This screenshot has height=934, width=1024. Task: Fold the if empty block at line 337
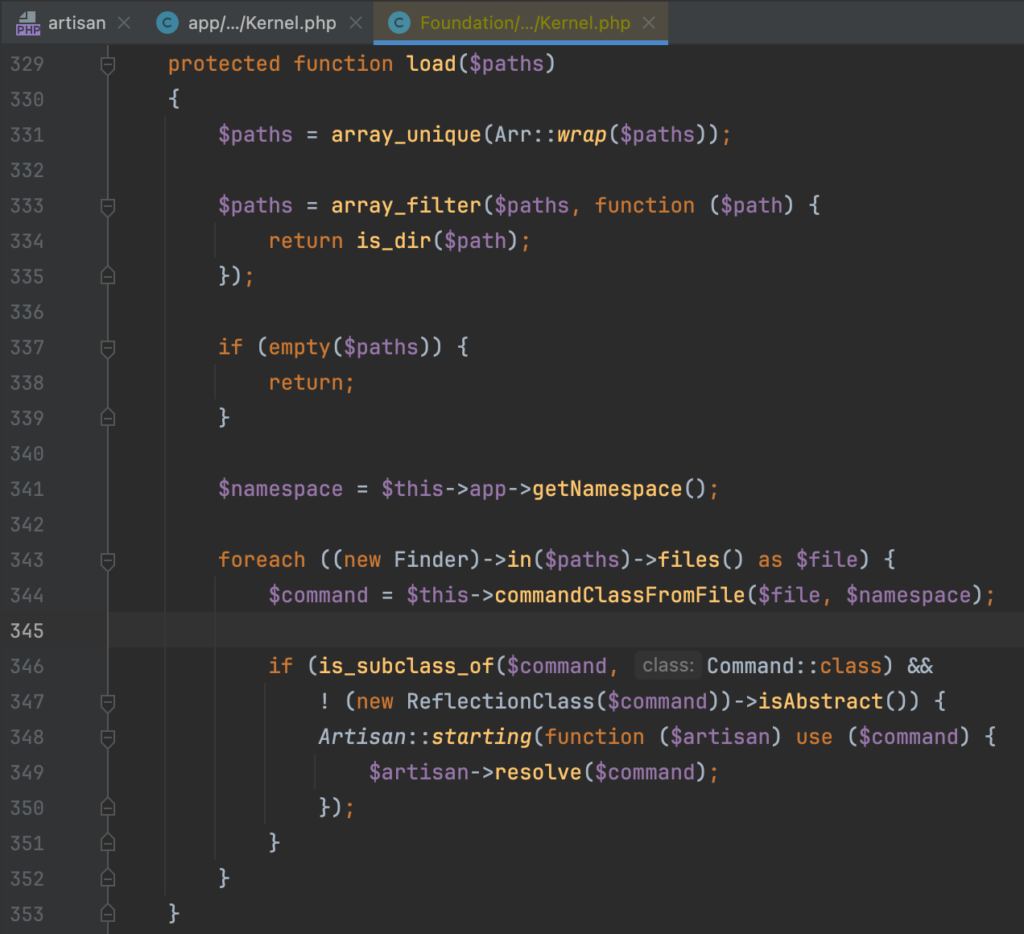[x=108, y=347]
